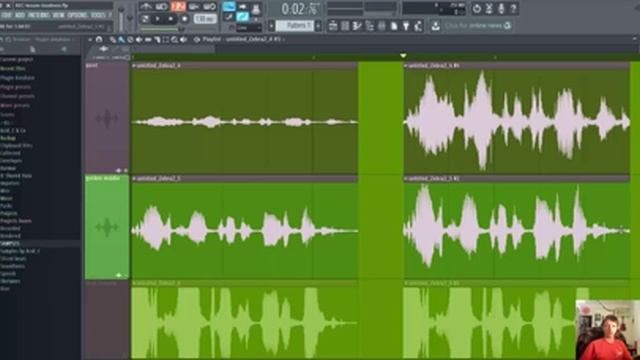Open the ADD menu
This screenshot has height=360, width=640.
pyautogui.click(x=20, y=15)
